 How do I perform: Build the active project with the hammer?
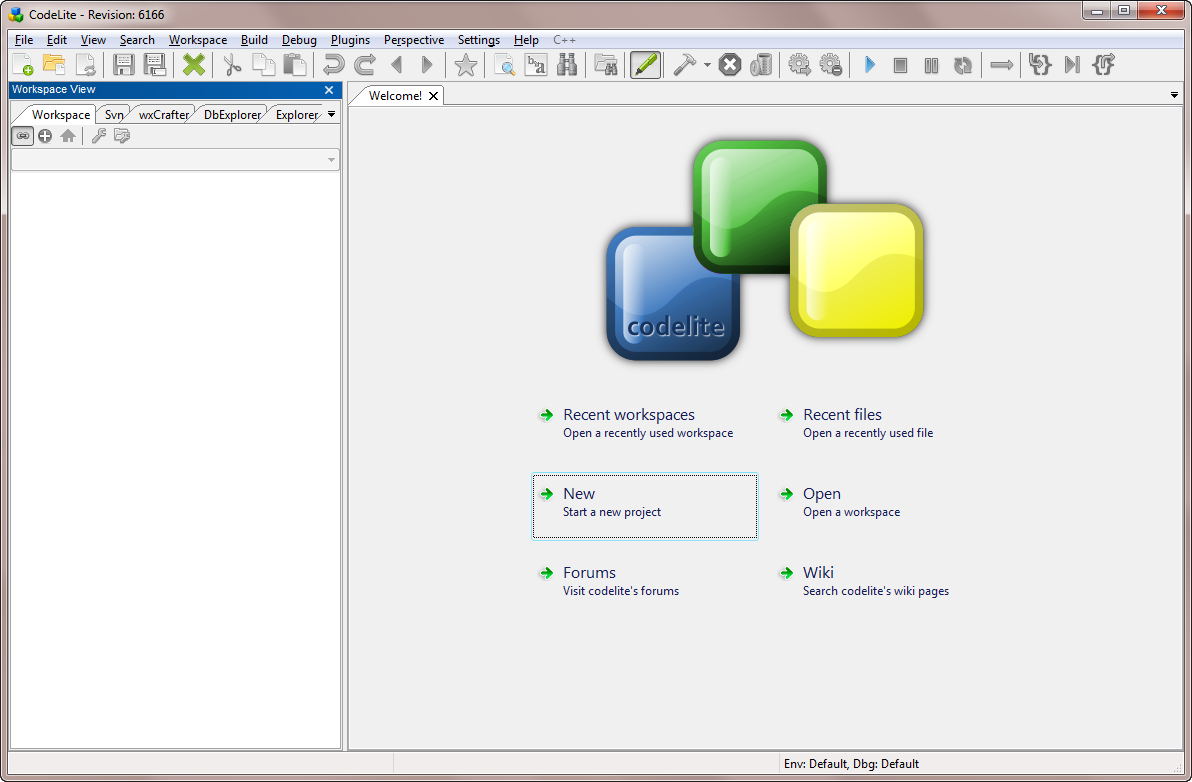[684, 65]
